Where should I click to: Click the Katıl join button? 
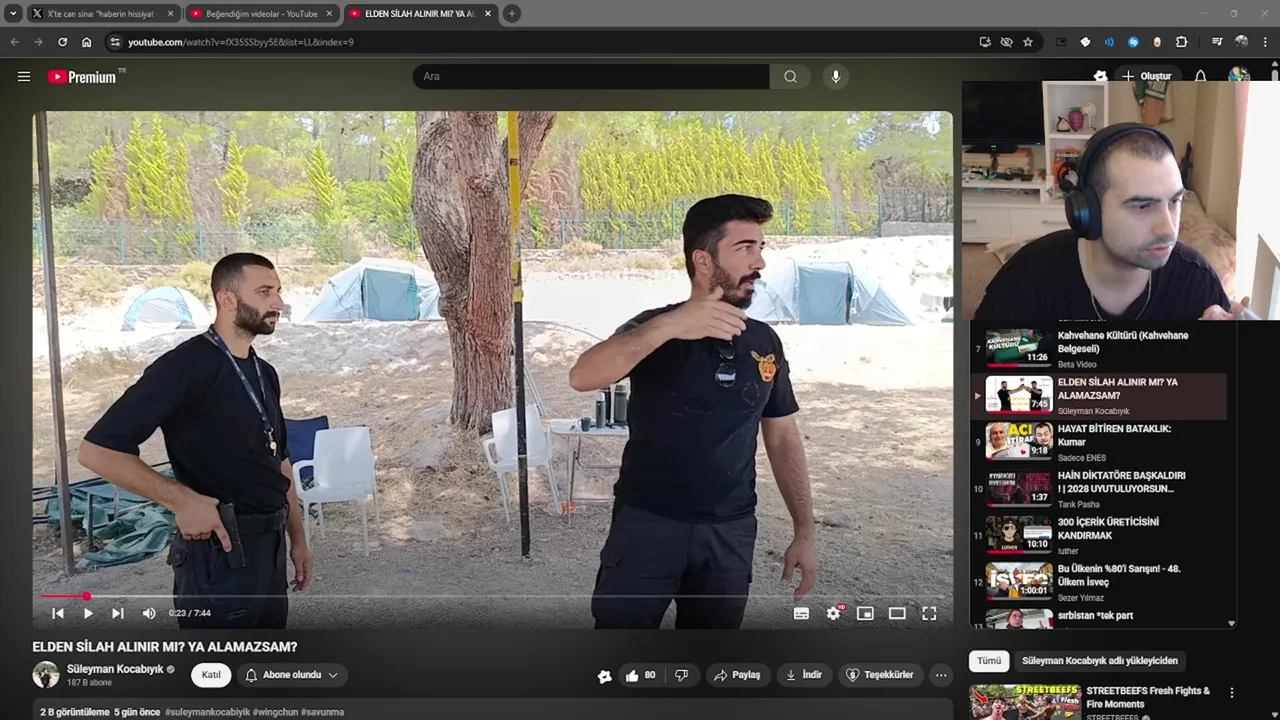(x=211, y=675)
